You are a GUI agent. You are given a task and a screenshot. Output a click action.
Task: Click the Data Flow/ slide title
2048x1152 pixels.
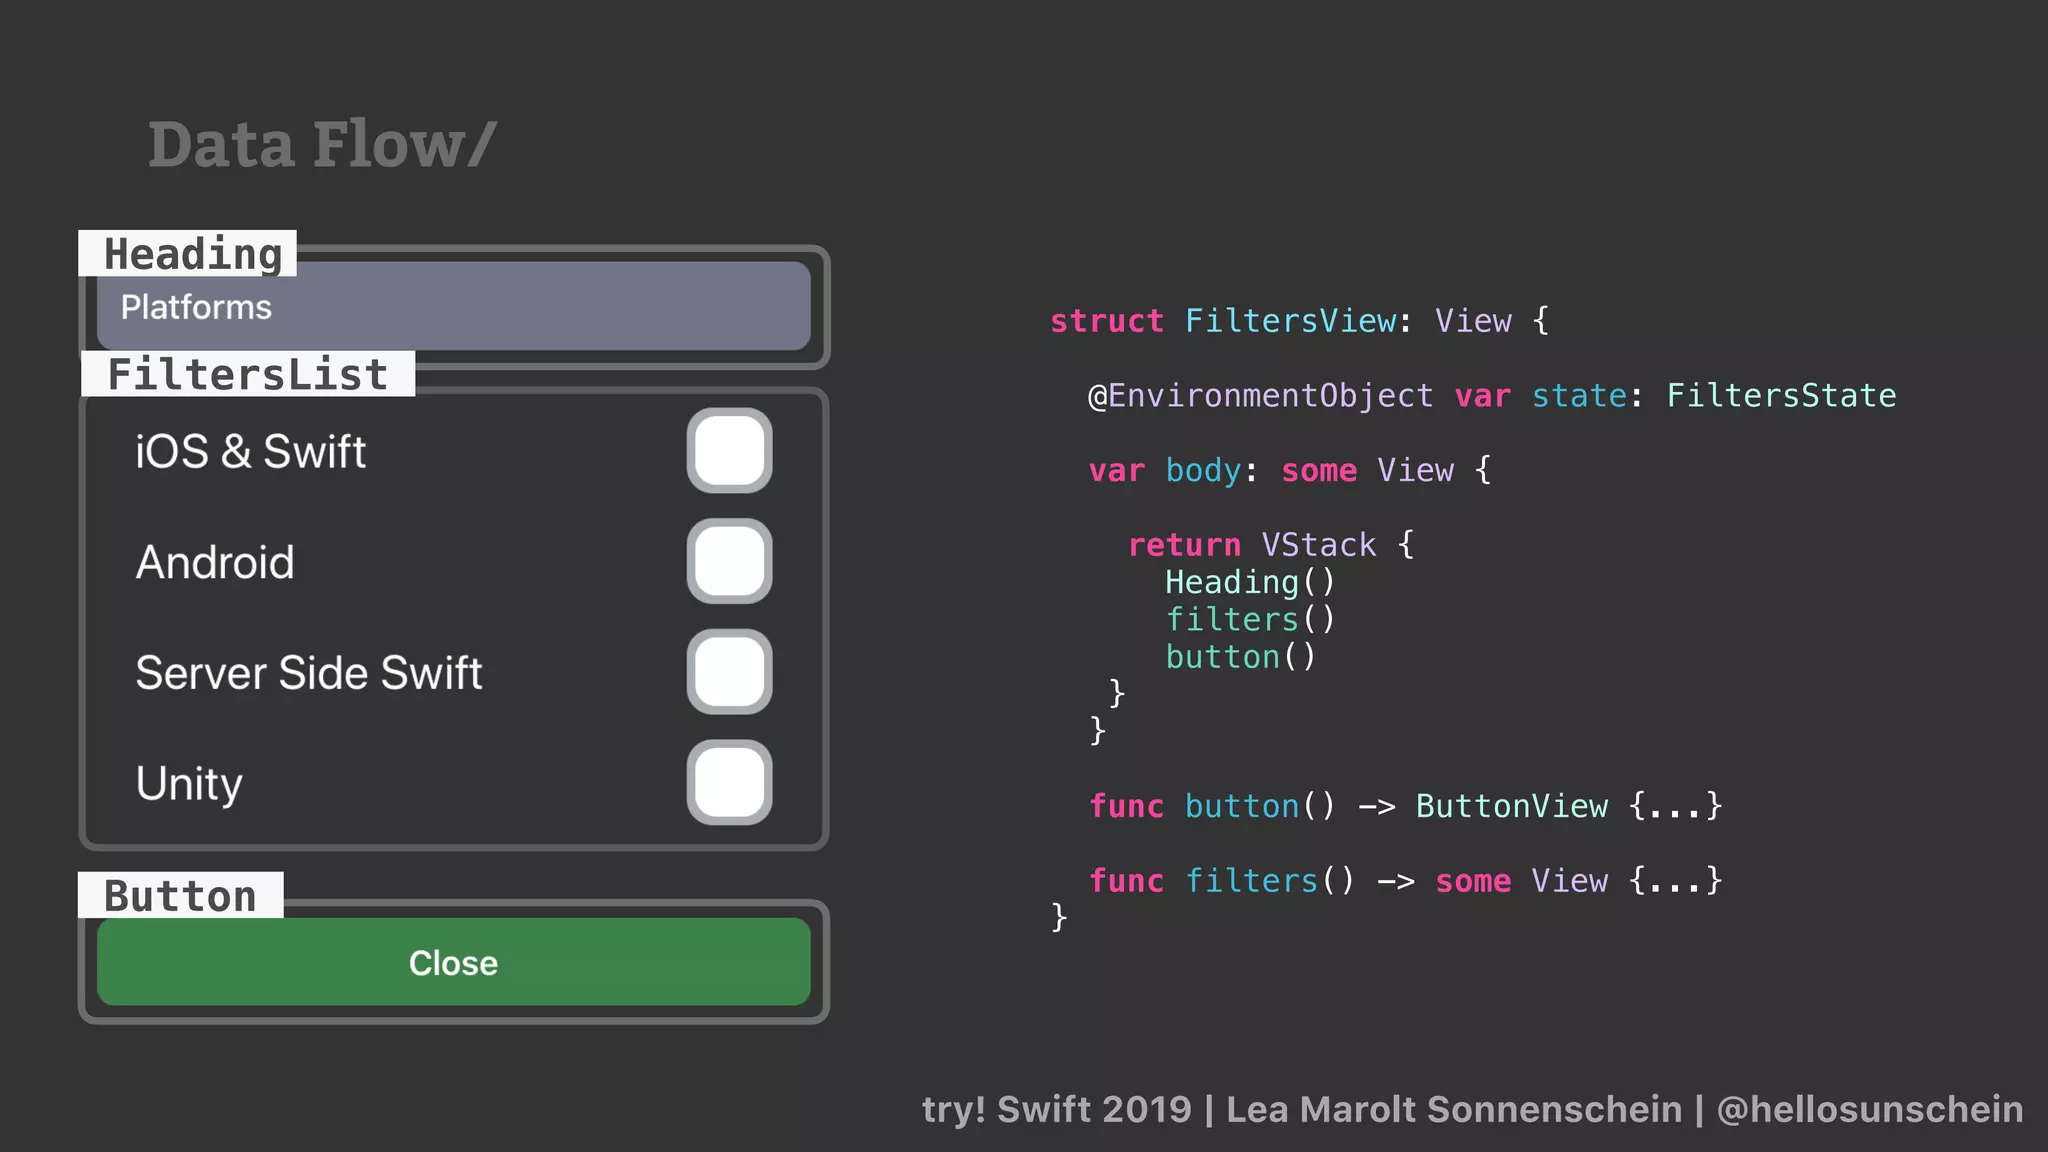tap(322, 144)
